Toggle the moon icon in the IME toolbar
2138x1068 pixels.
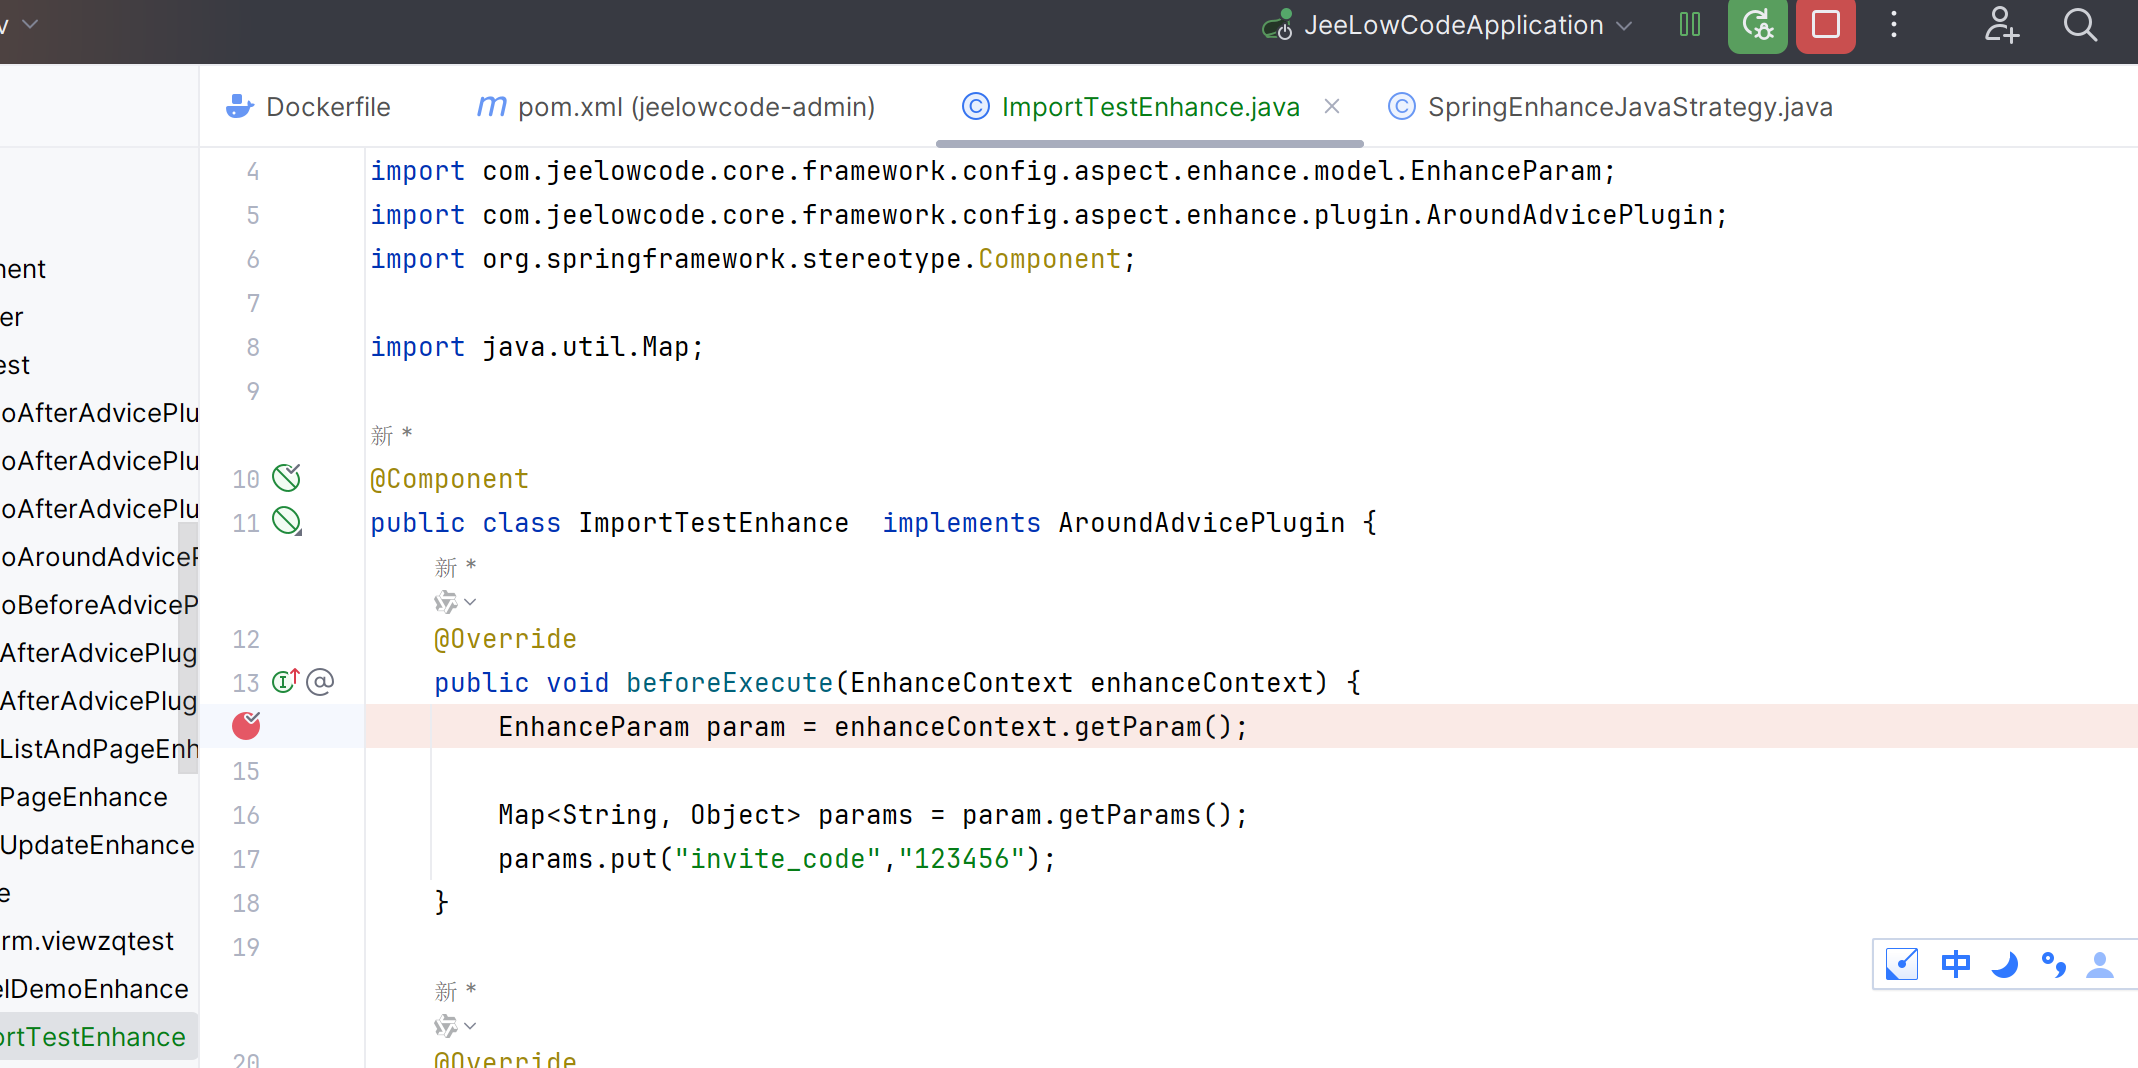(2004, 964)
